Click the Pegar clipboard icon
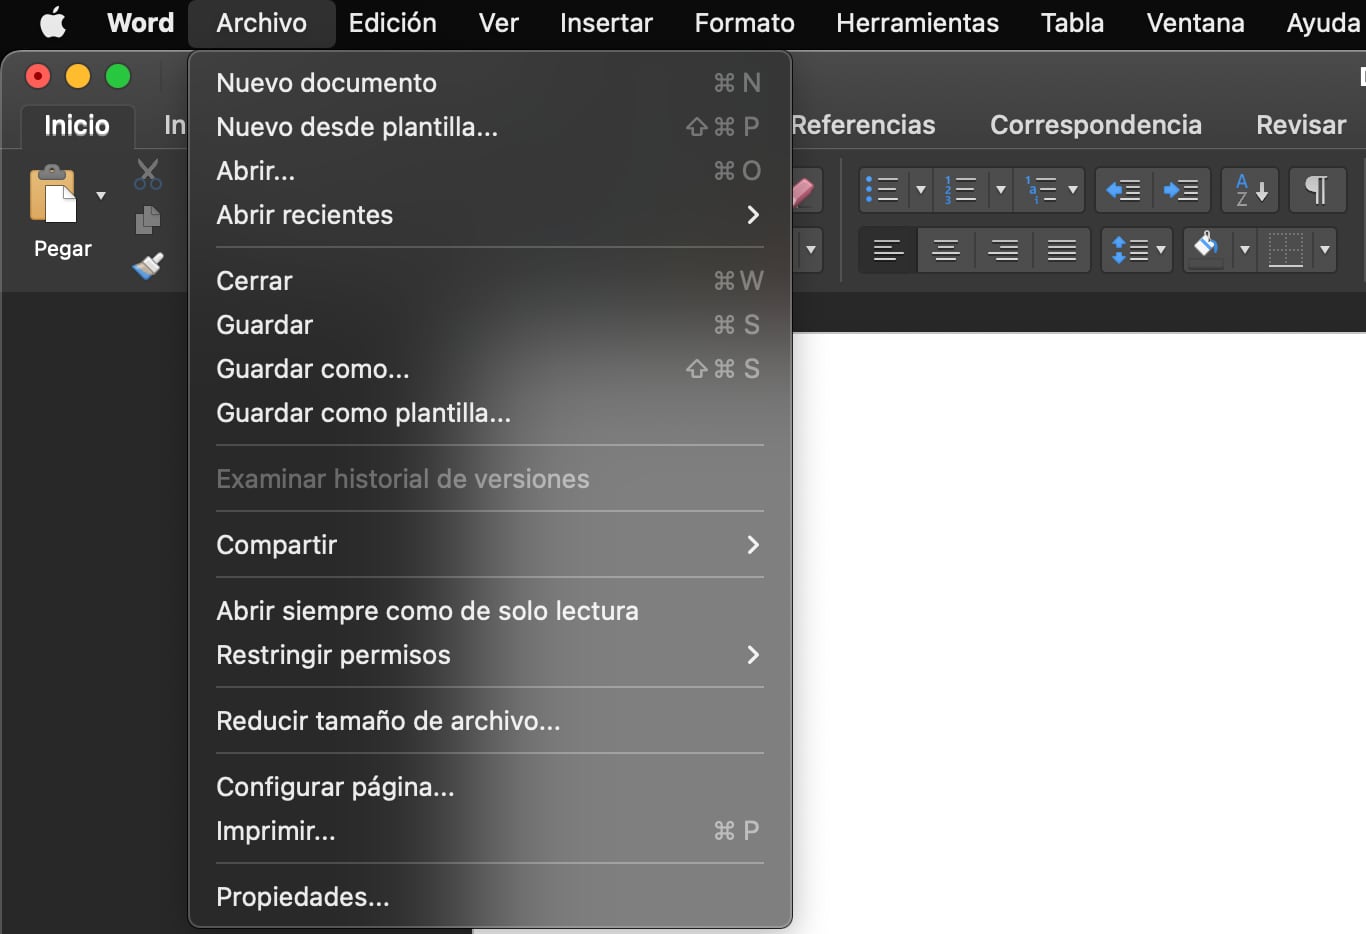This screenshot has width=1366, height=934. click(54, 195)
